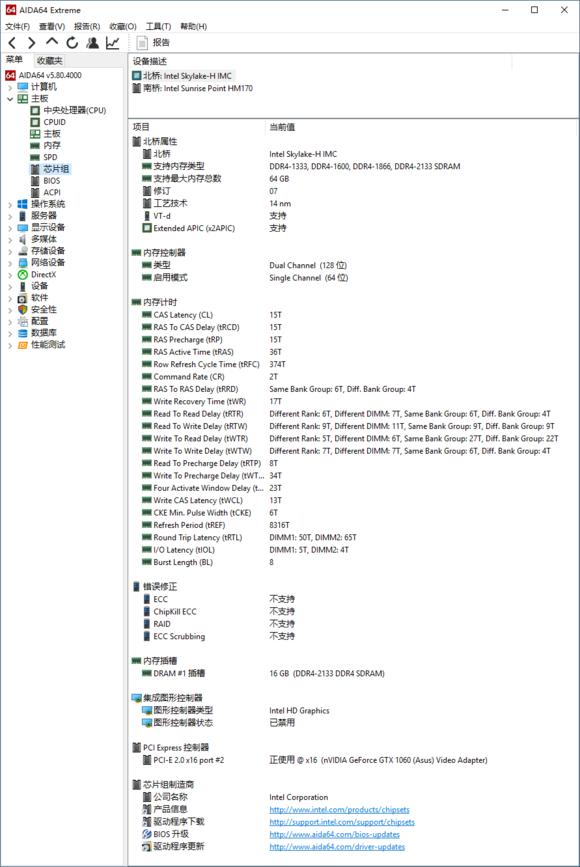Select the 支持最大内存总数 row
This screenshot has width=580, height=867.
[352, 179]
